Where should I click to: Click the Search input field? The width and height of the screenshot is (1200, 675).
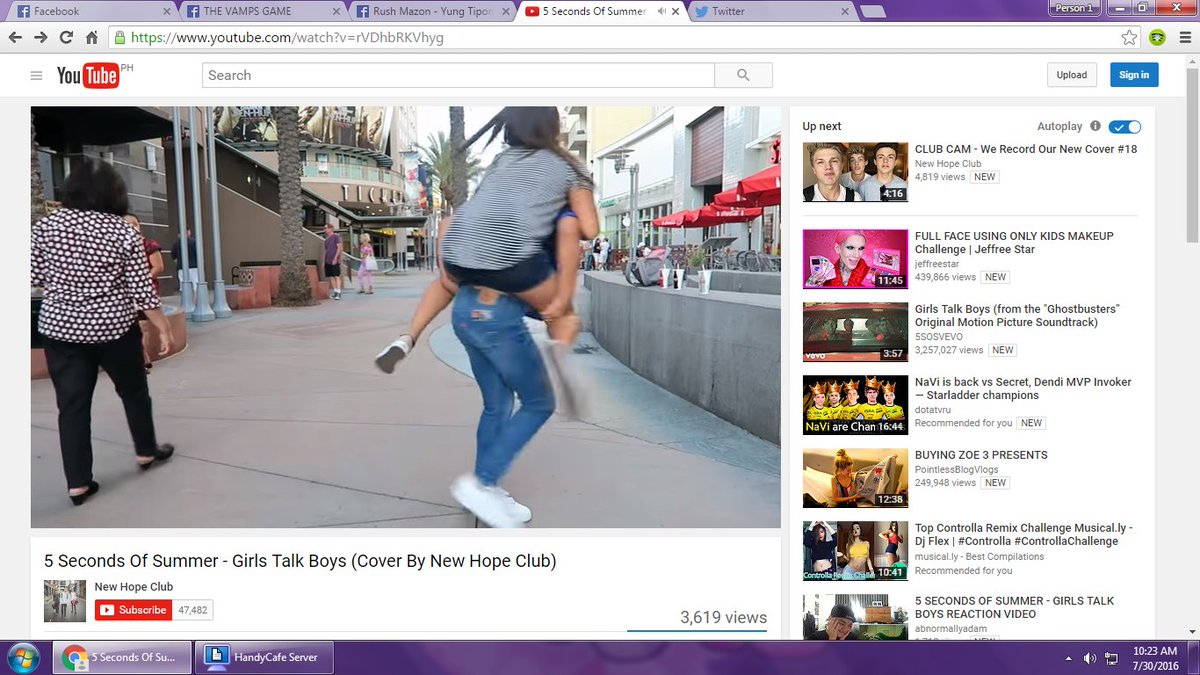click(x=458, y=75)
